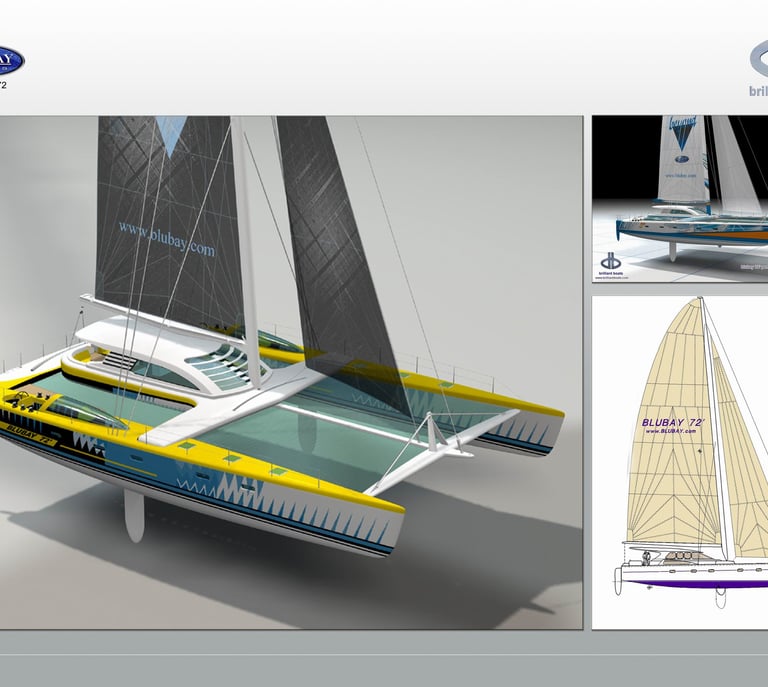Click the blue oval Blubay logo
Image resolution: width=768 pixels, height=687 pixels.
(x=11, y=61)
